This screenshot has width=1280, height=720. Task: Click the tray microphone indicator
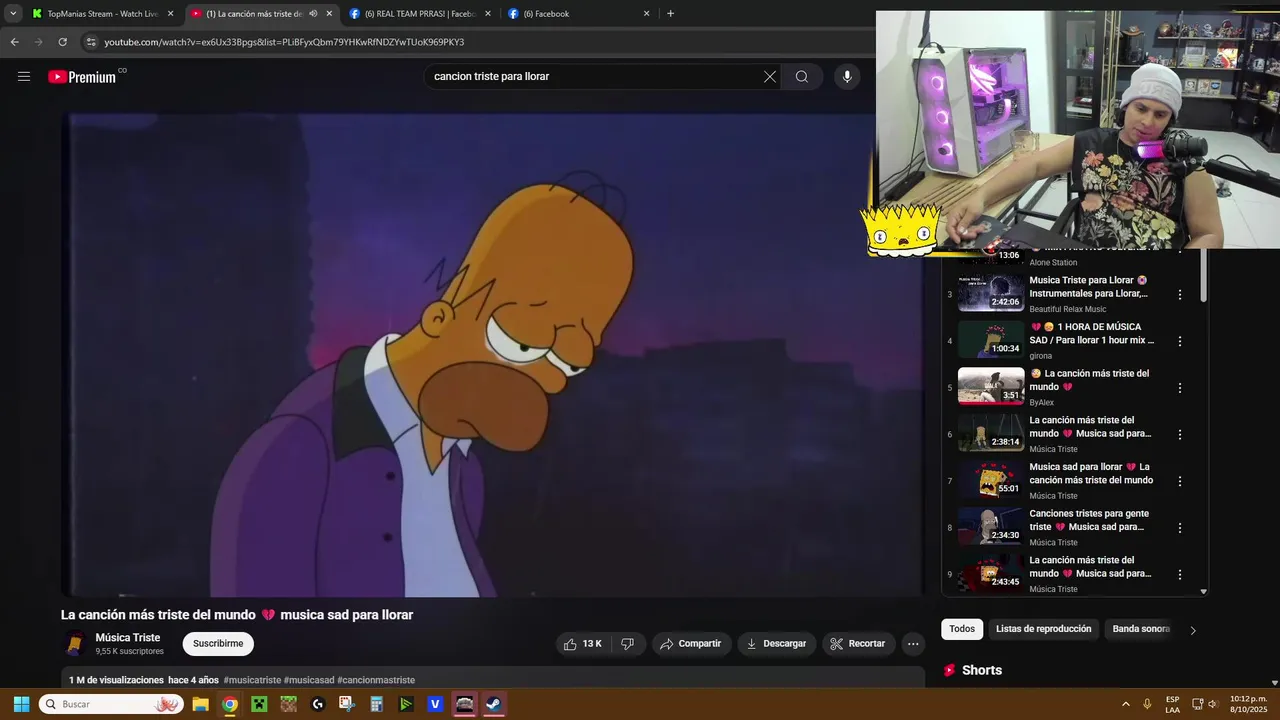pos(1147,704)
